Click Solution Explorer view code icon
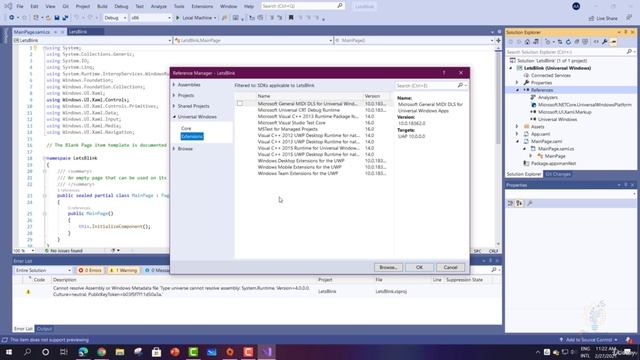Image resolution: width=640 pixels, height=360 pixels. coord(596,42)
